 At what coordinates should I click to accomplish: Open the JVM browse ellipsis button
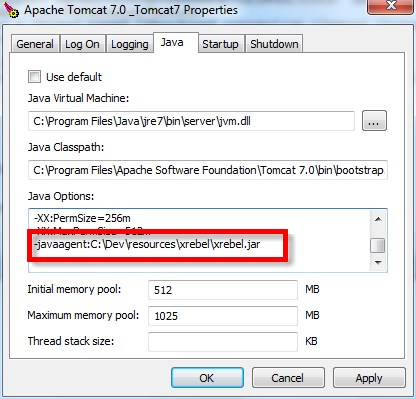click(374, 121)
